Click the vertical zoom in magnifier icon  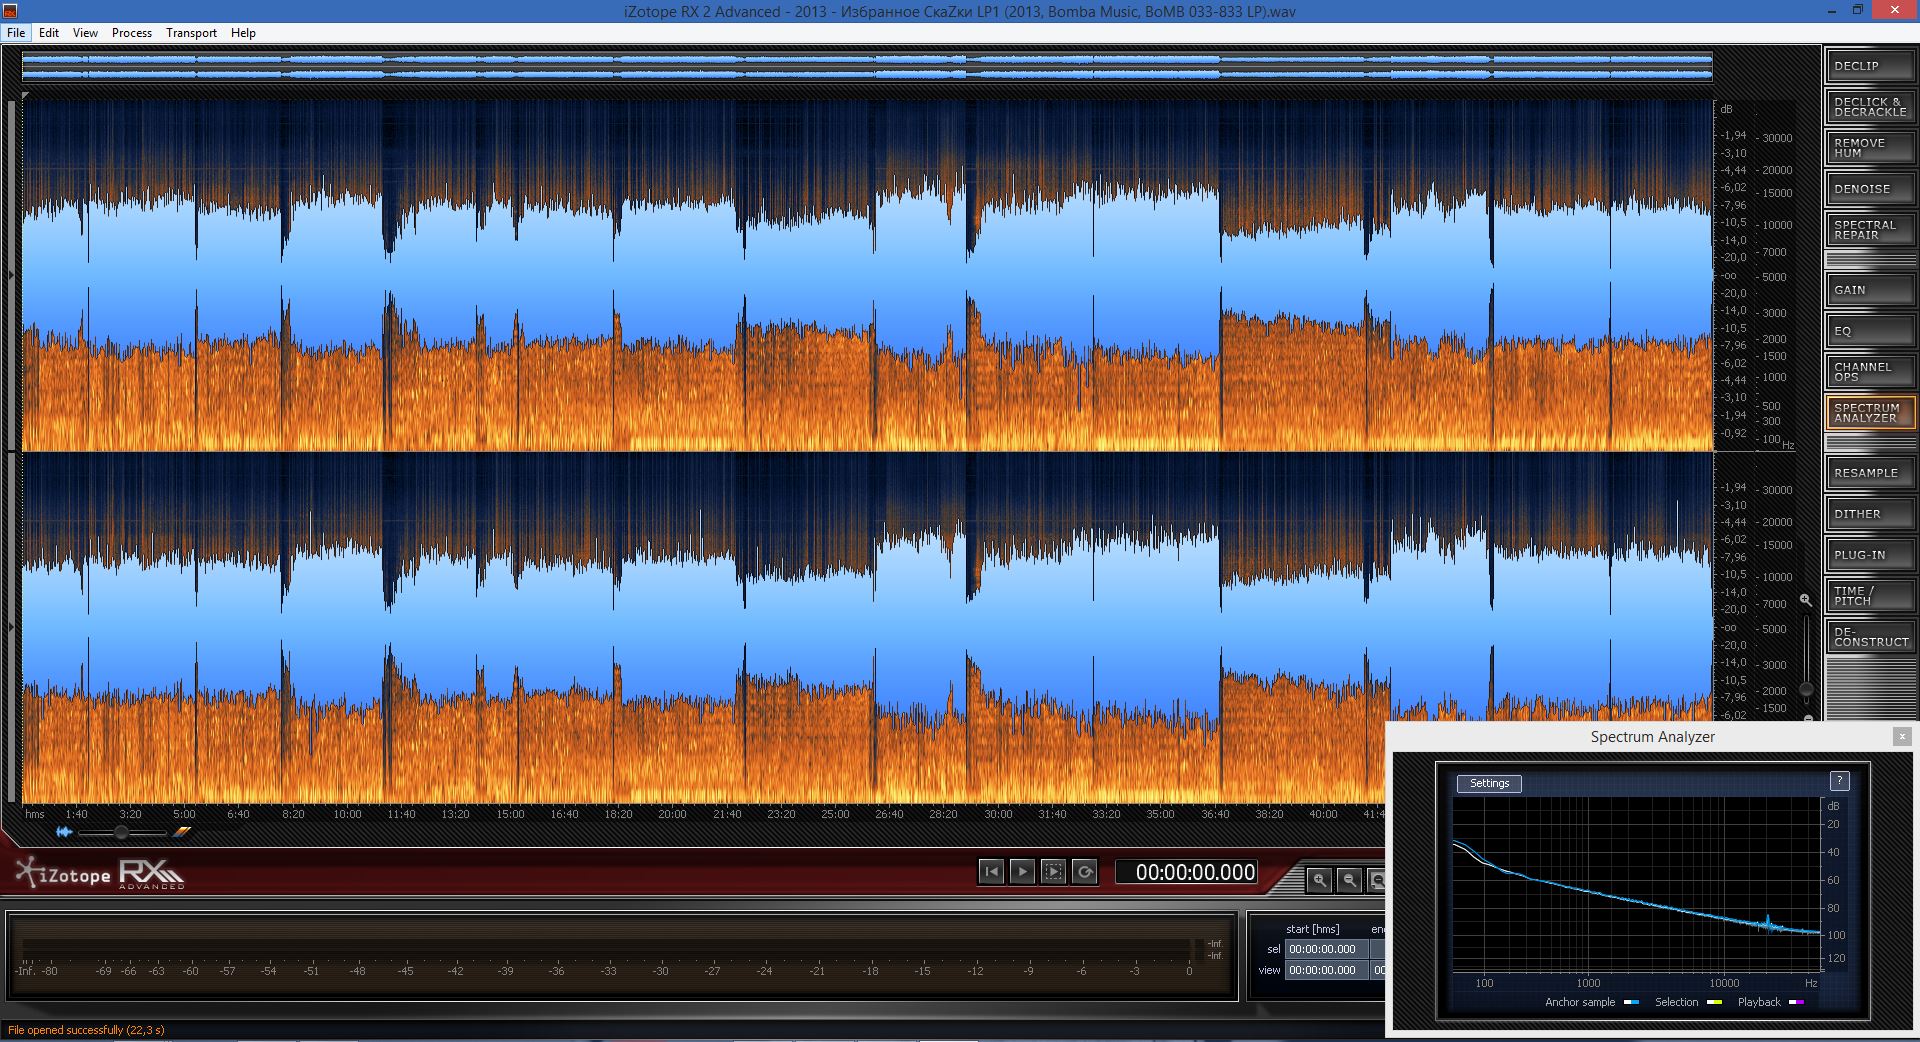pos(1806,600)
